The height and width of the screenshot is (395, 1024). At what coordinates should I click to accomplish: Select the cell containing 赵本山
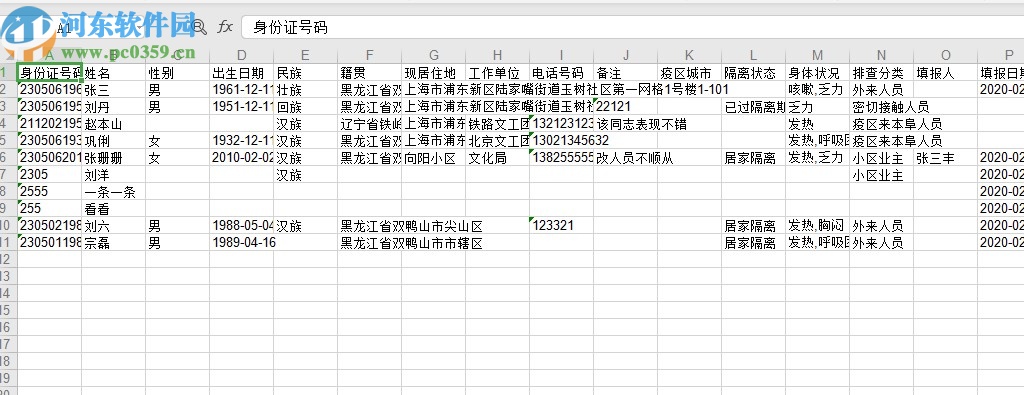[x=114, y=123]
